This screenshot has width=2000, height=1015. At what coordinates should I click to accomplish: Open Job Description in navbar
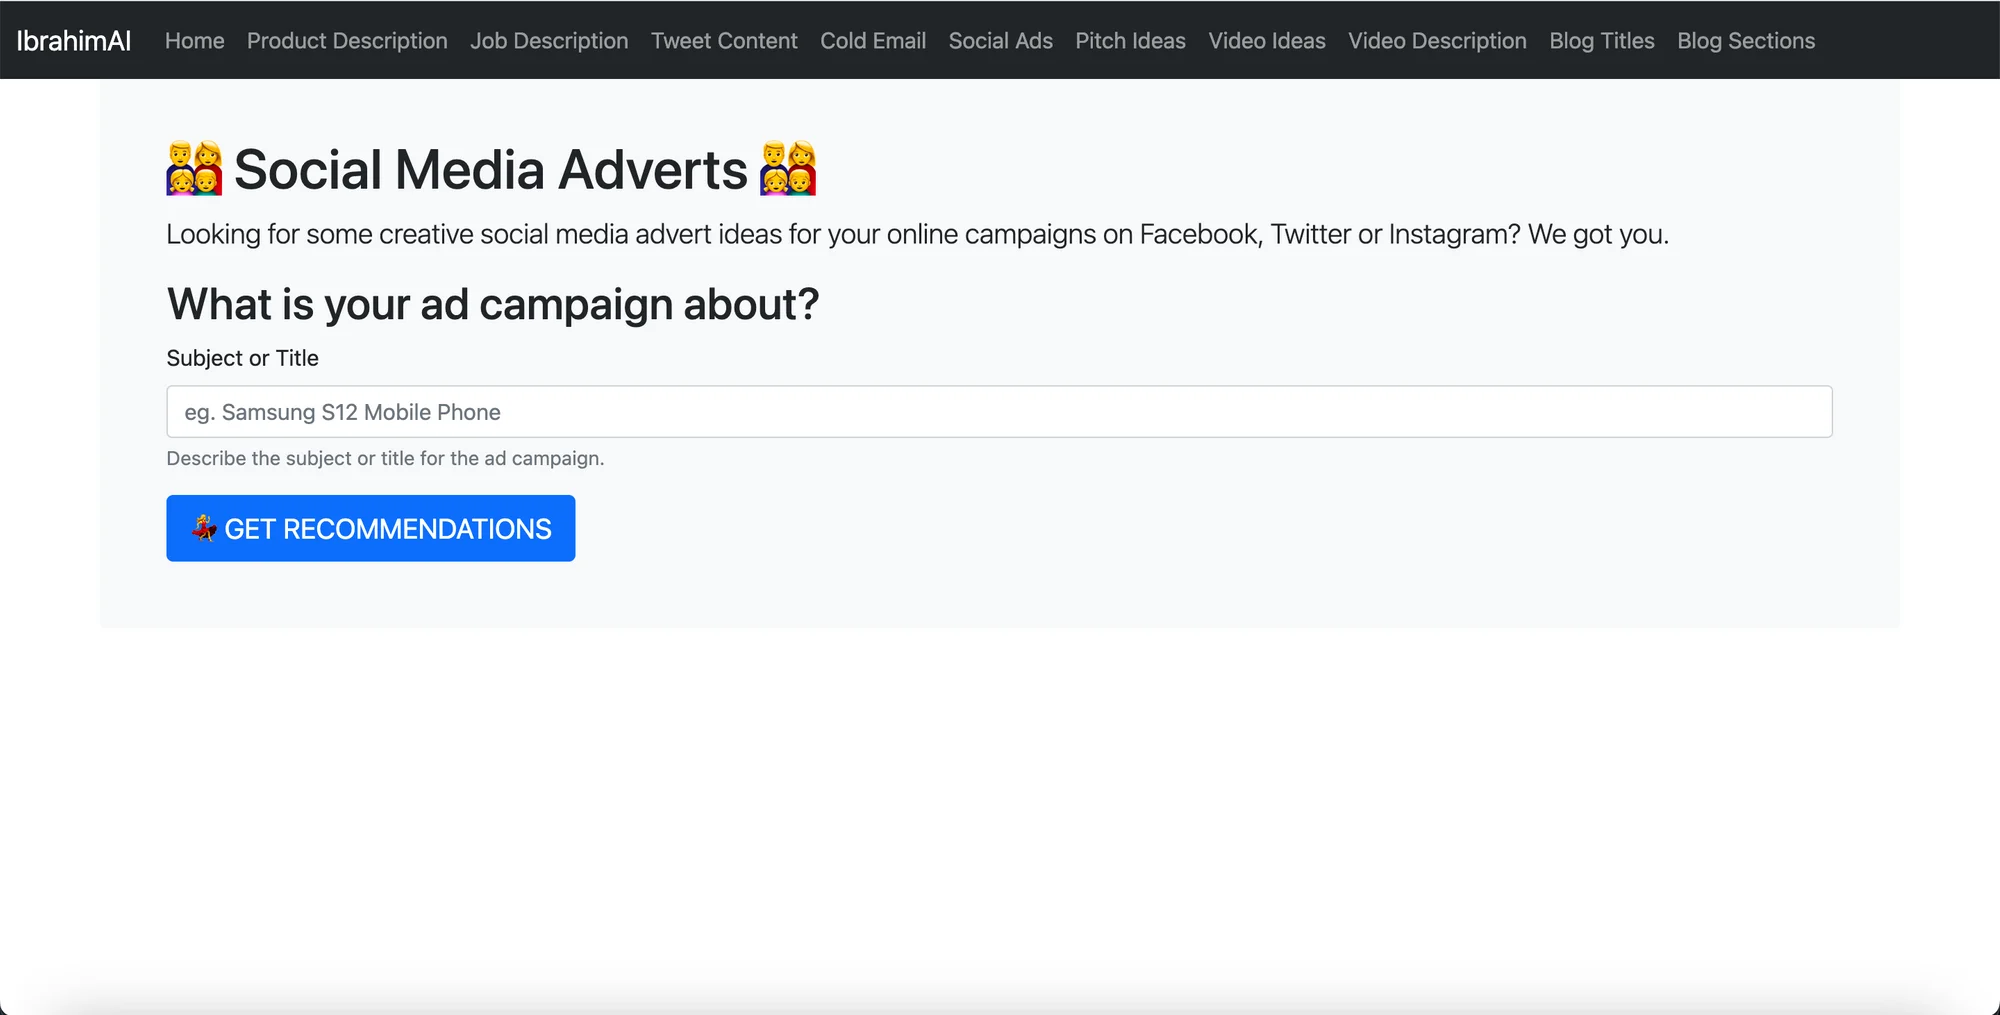549,41
